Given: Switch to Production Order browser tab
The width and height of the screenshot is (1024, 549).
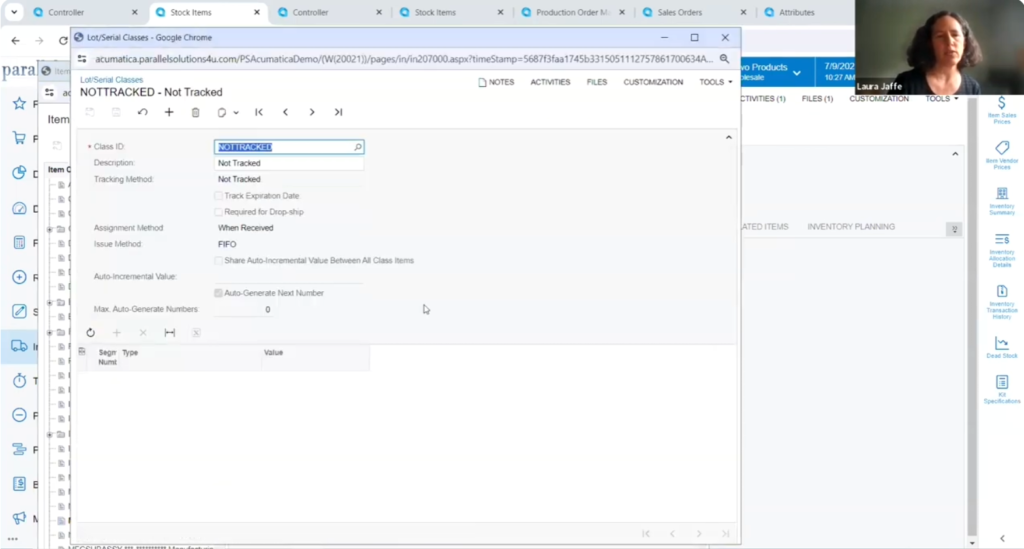Looking at the screenshot, I should [x=573, y=12].
